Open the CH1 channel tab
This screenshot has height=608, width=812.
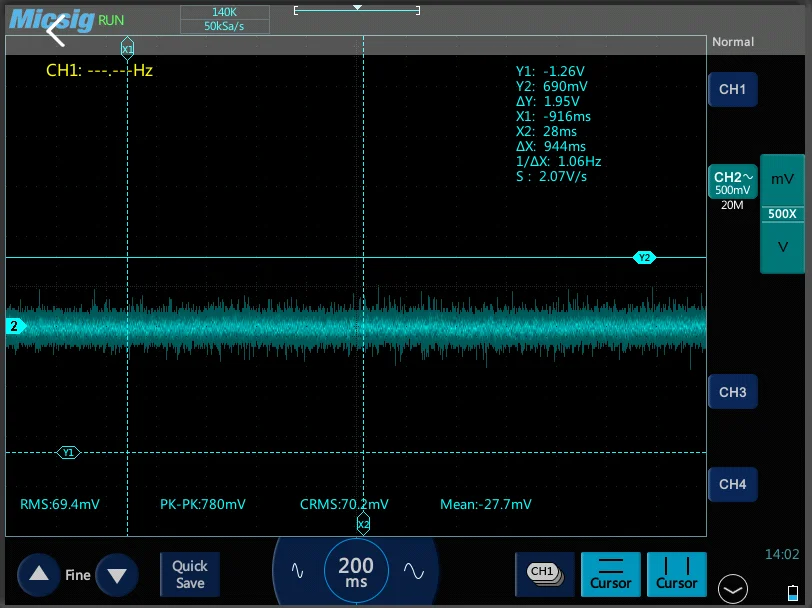tap(732, 89)
